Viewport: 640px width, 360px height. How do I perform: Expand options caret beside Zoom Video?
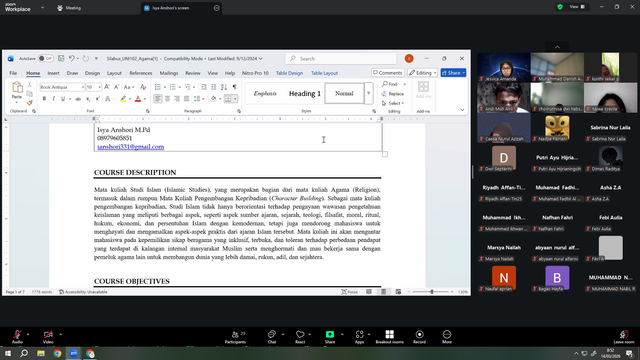click(60, 334)
